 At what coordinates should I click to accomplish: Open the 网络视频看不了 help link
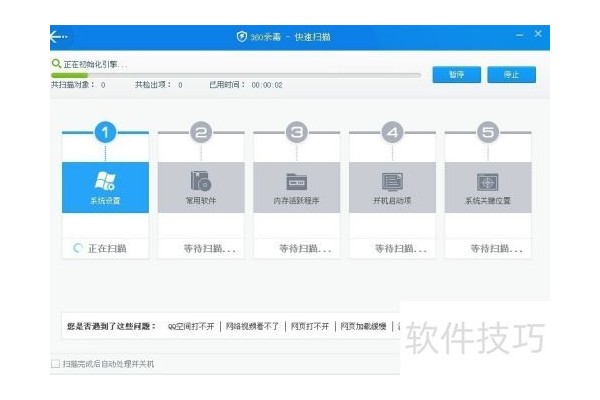(x=252, y=327)
